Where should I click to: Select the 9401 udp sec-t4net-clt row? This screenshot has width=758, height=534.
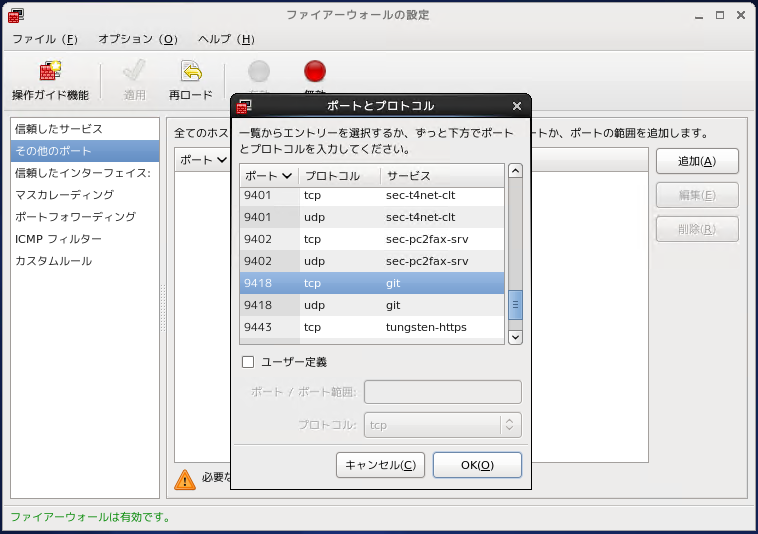point(372,217)
